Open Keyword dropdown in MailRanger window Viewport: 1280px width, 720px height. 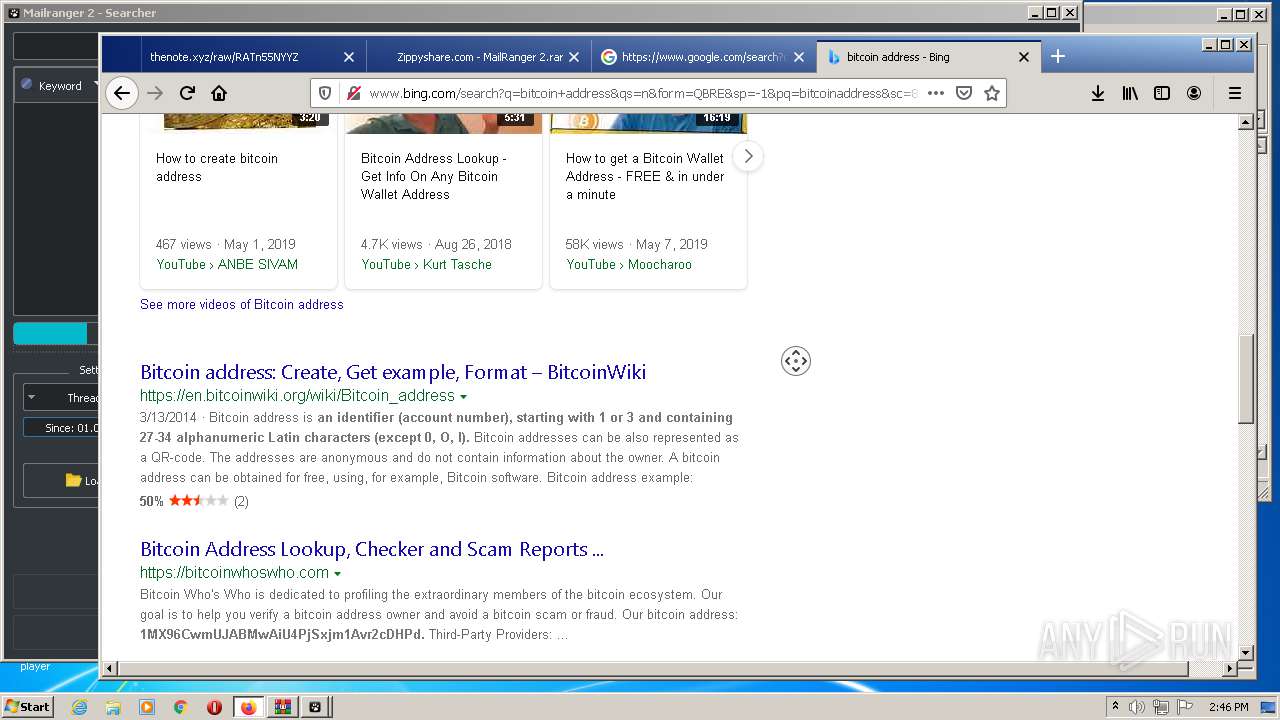point(60,86)
